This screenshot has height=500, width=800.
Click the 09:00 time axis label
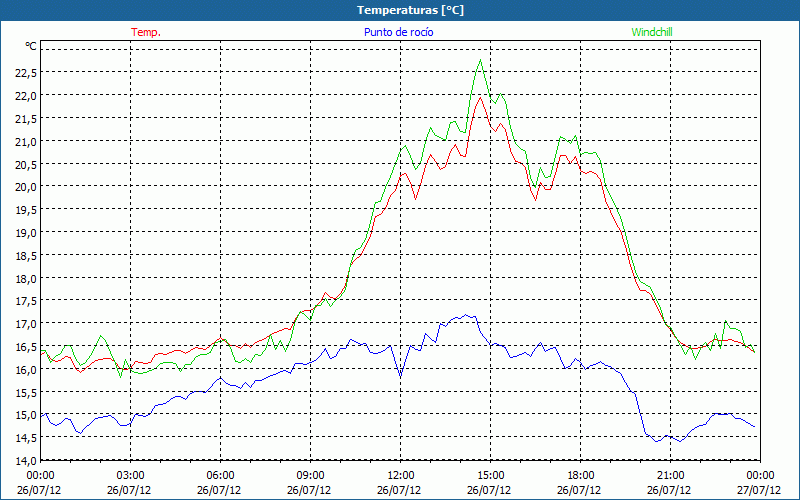pos(310,476)
